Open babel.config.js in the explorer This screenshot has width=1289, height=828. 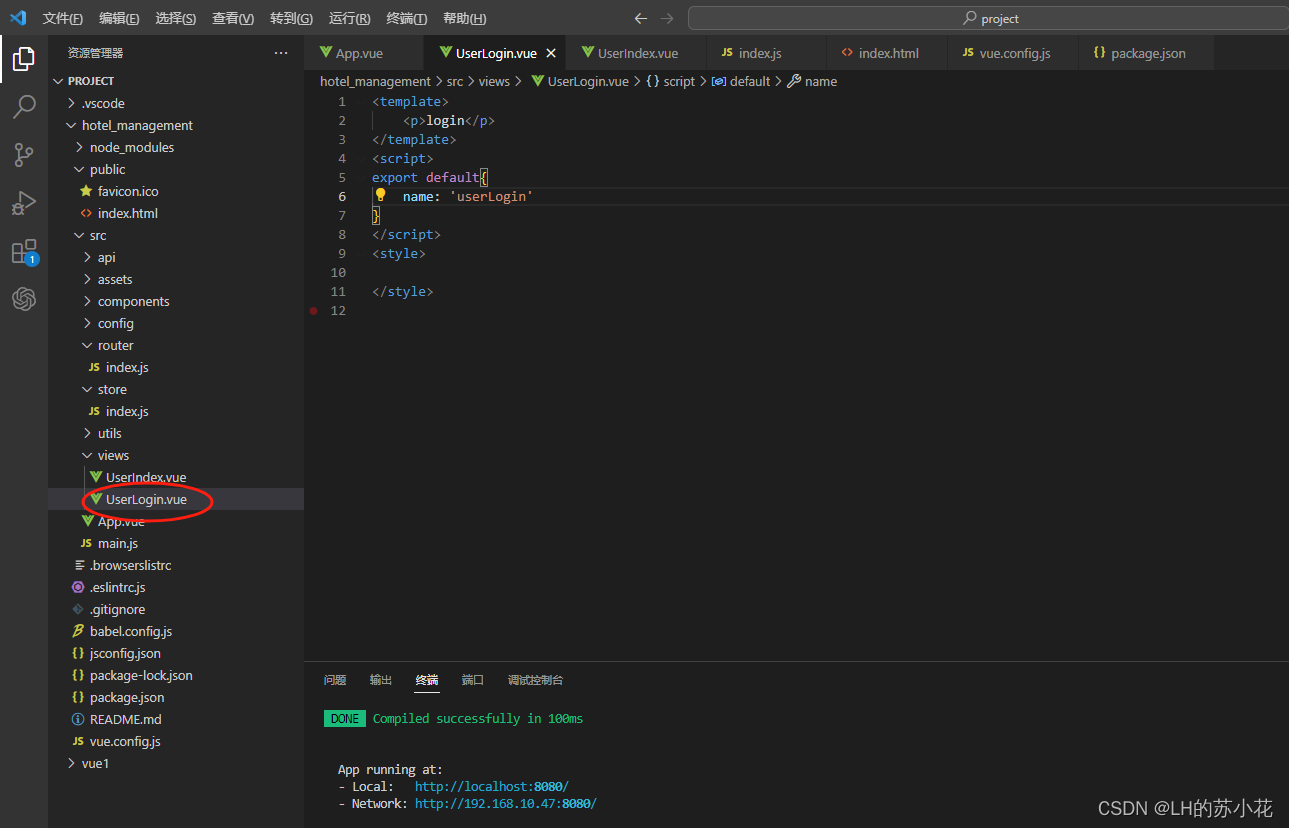pyautogui.click(x=176, y=631)
